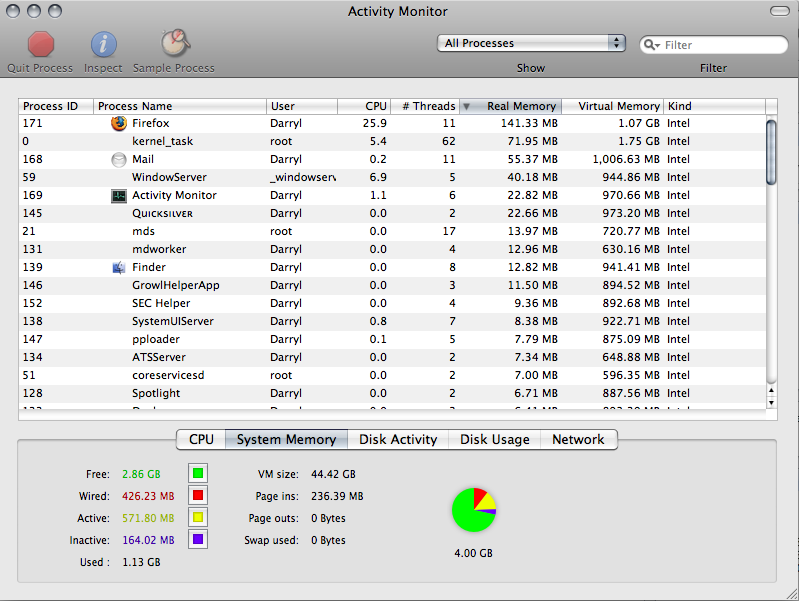Select the coreservicesd process row
799x601 pixels.
[x=392, y=375]
